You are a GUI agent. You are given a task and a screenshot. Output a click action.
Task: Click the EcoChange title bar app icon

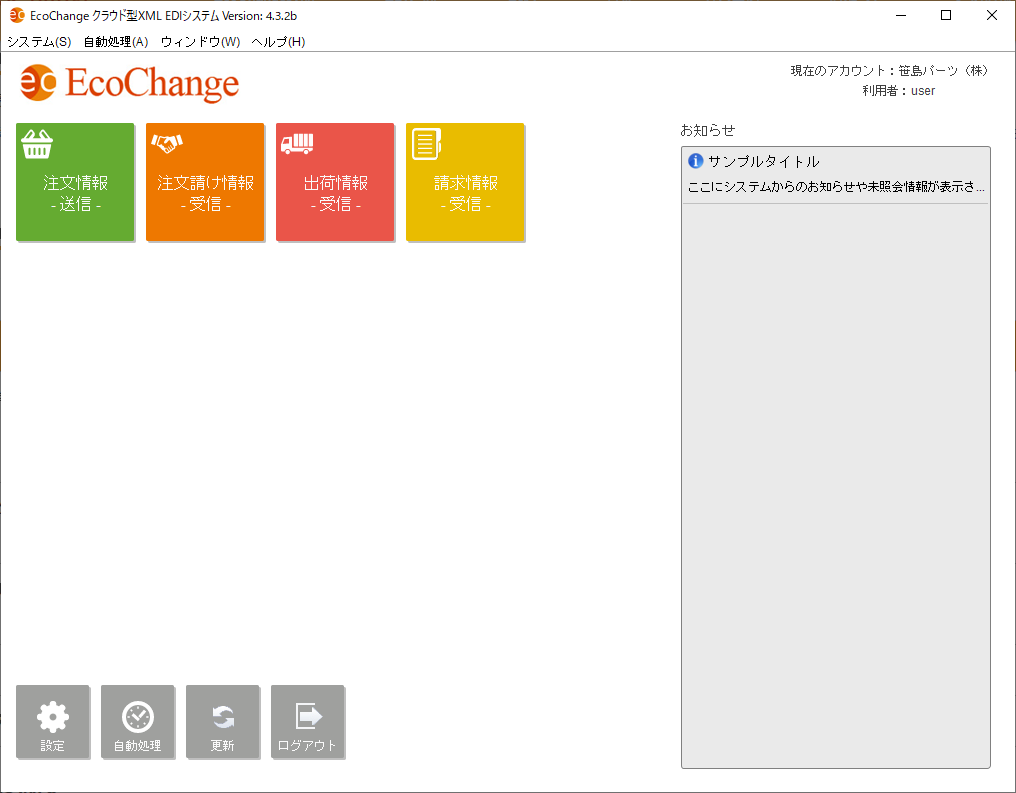click(x=17, y=15)
